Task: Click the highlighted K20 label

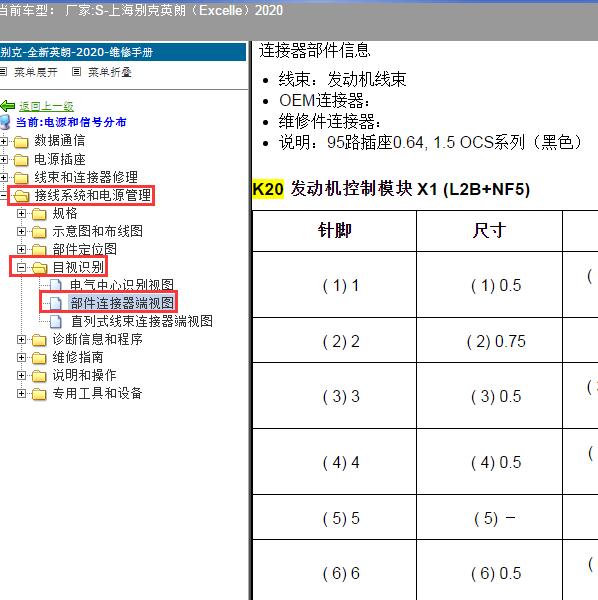Action: 268,189
